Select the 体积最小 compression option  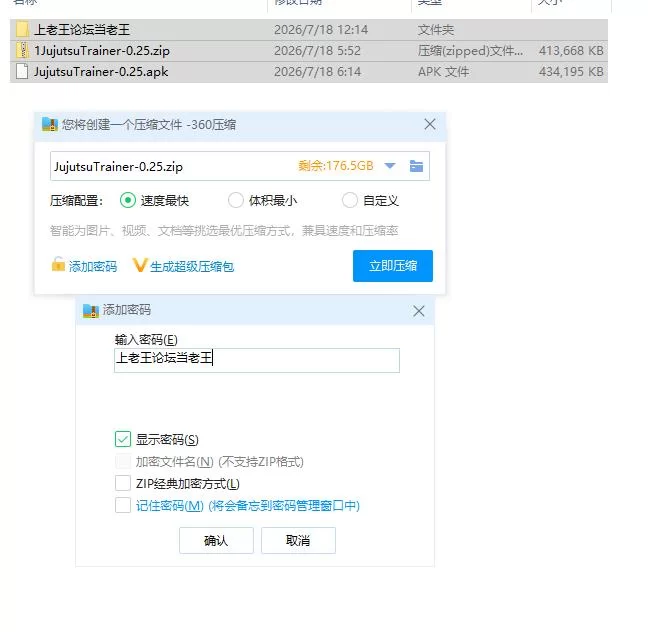pos(236,200)
